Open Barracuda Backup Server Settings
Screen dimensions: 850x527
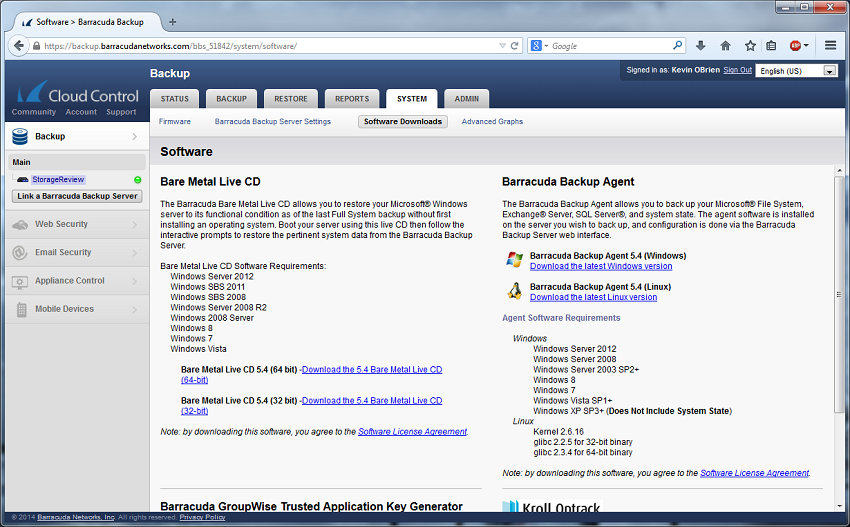[273, 121]
